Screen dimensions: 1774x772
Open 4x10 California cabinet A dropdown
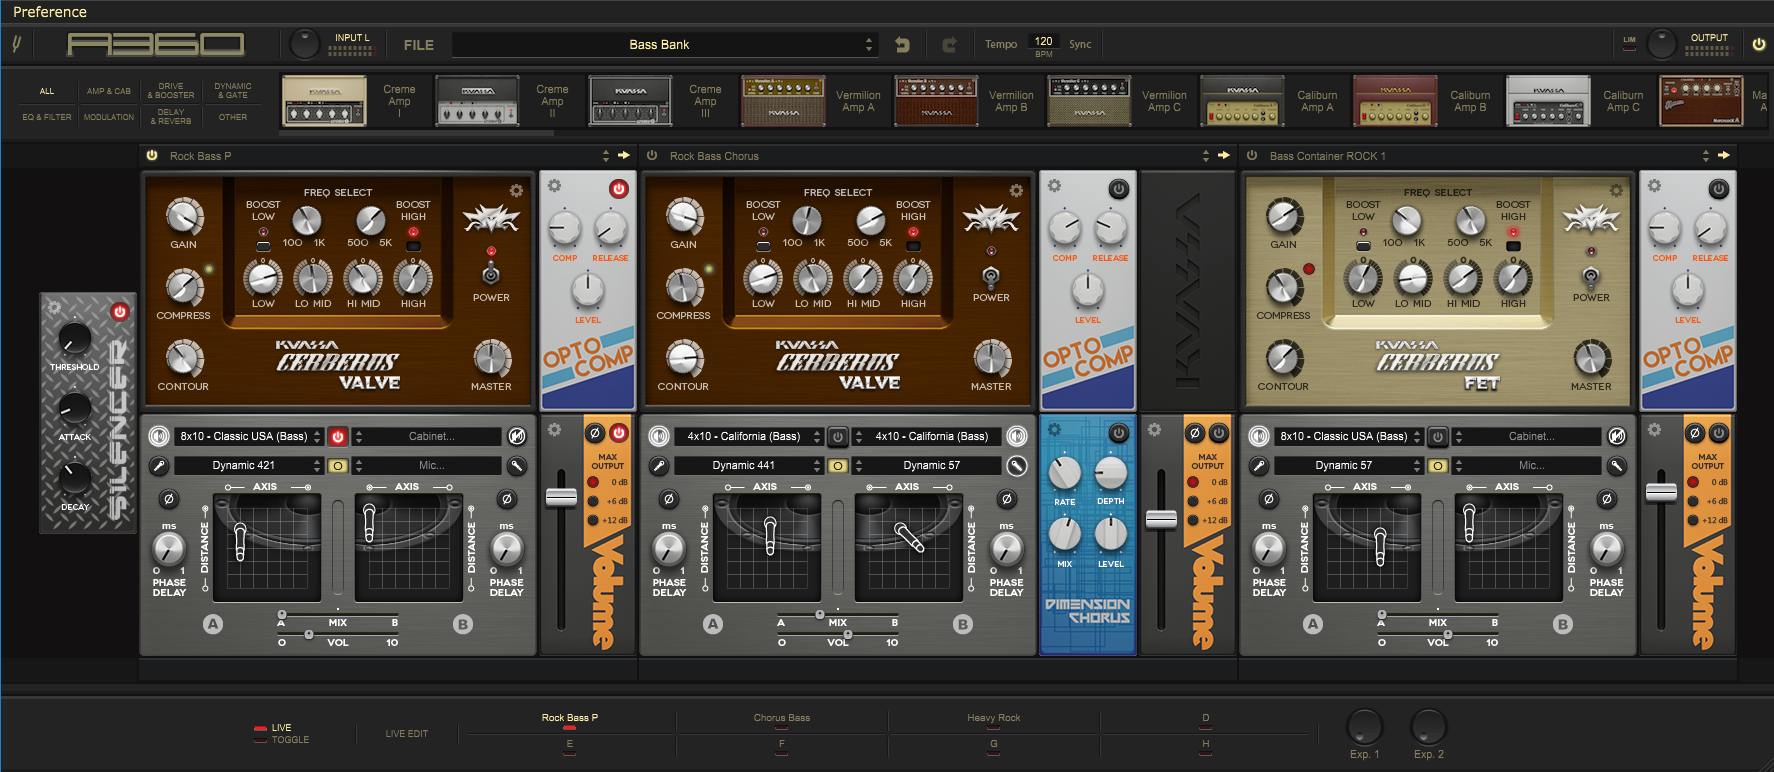pyautogui.click(x=749, y=437)
